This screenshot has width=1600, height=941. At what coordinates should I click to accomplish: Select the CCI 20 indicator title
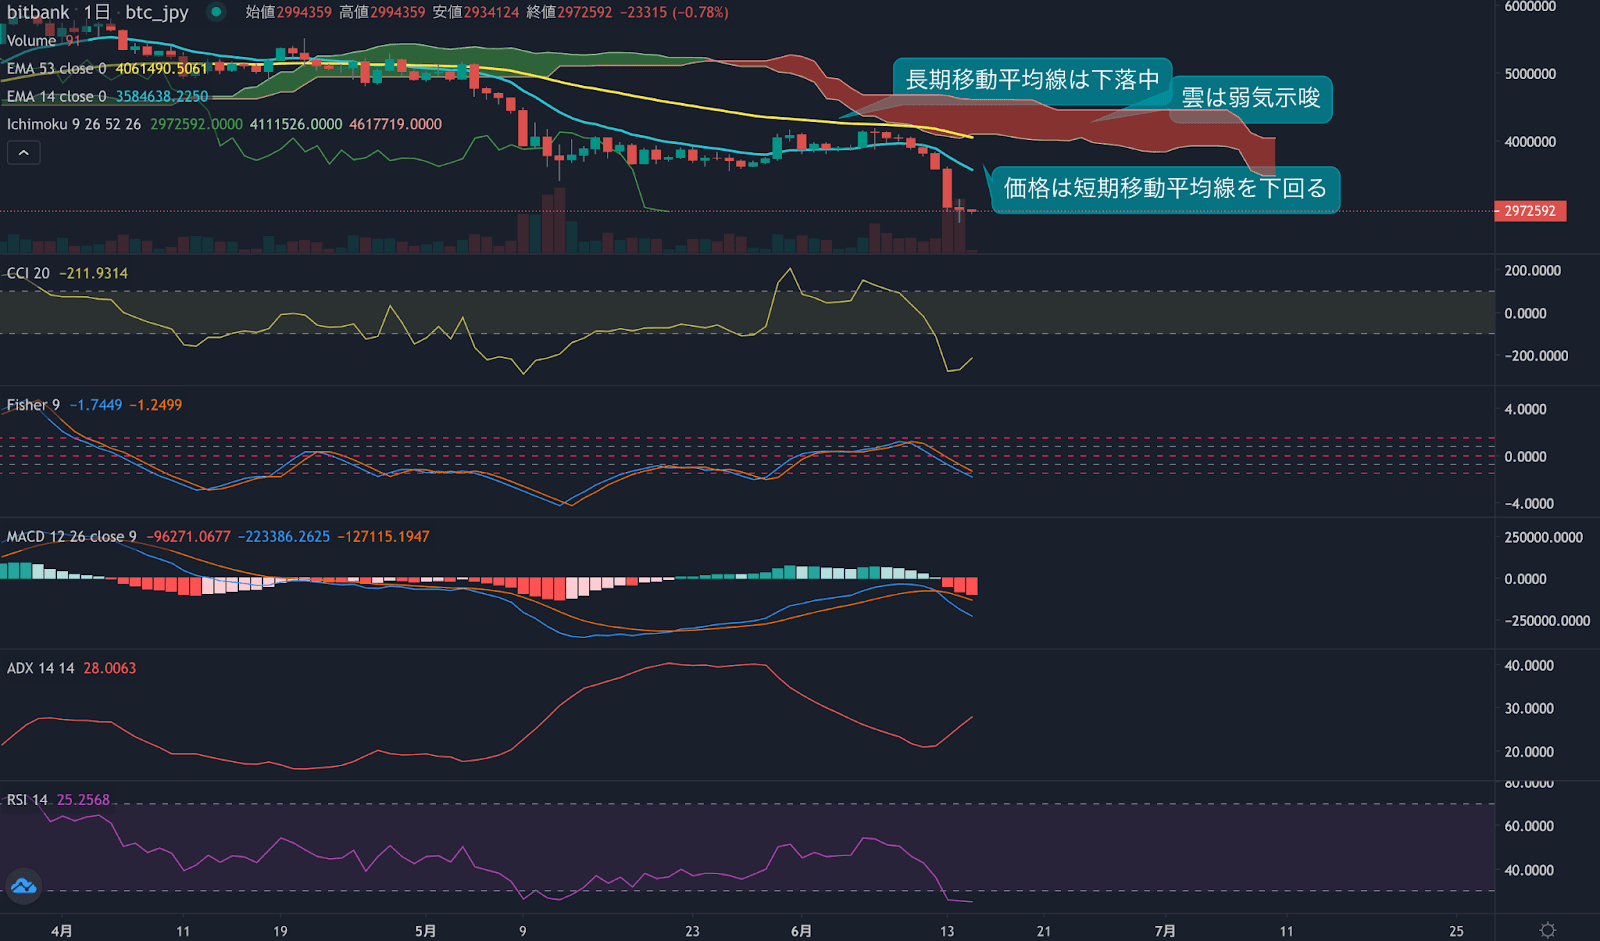[28, 273]
